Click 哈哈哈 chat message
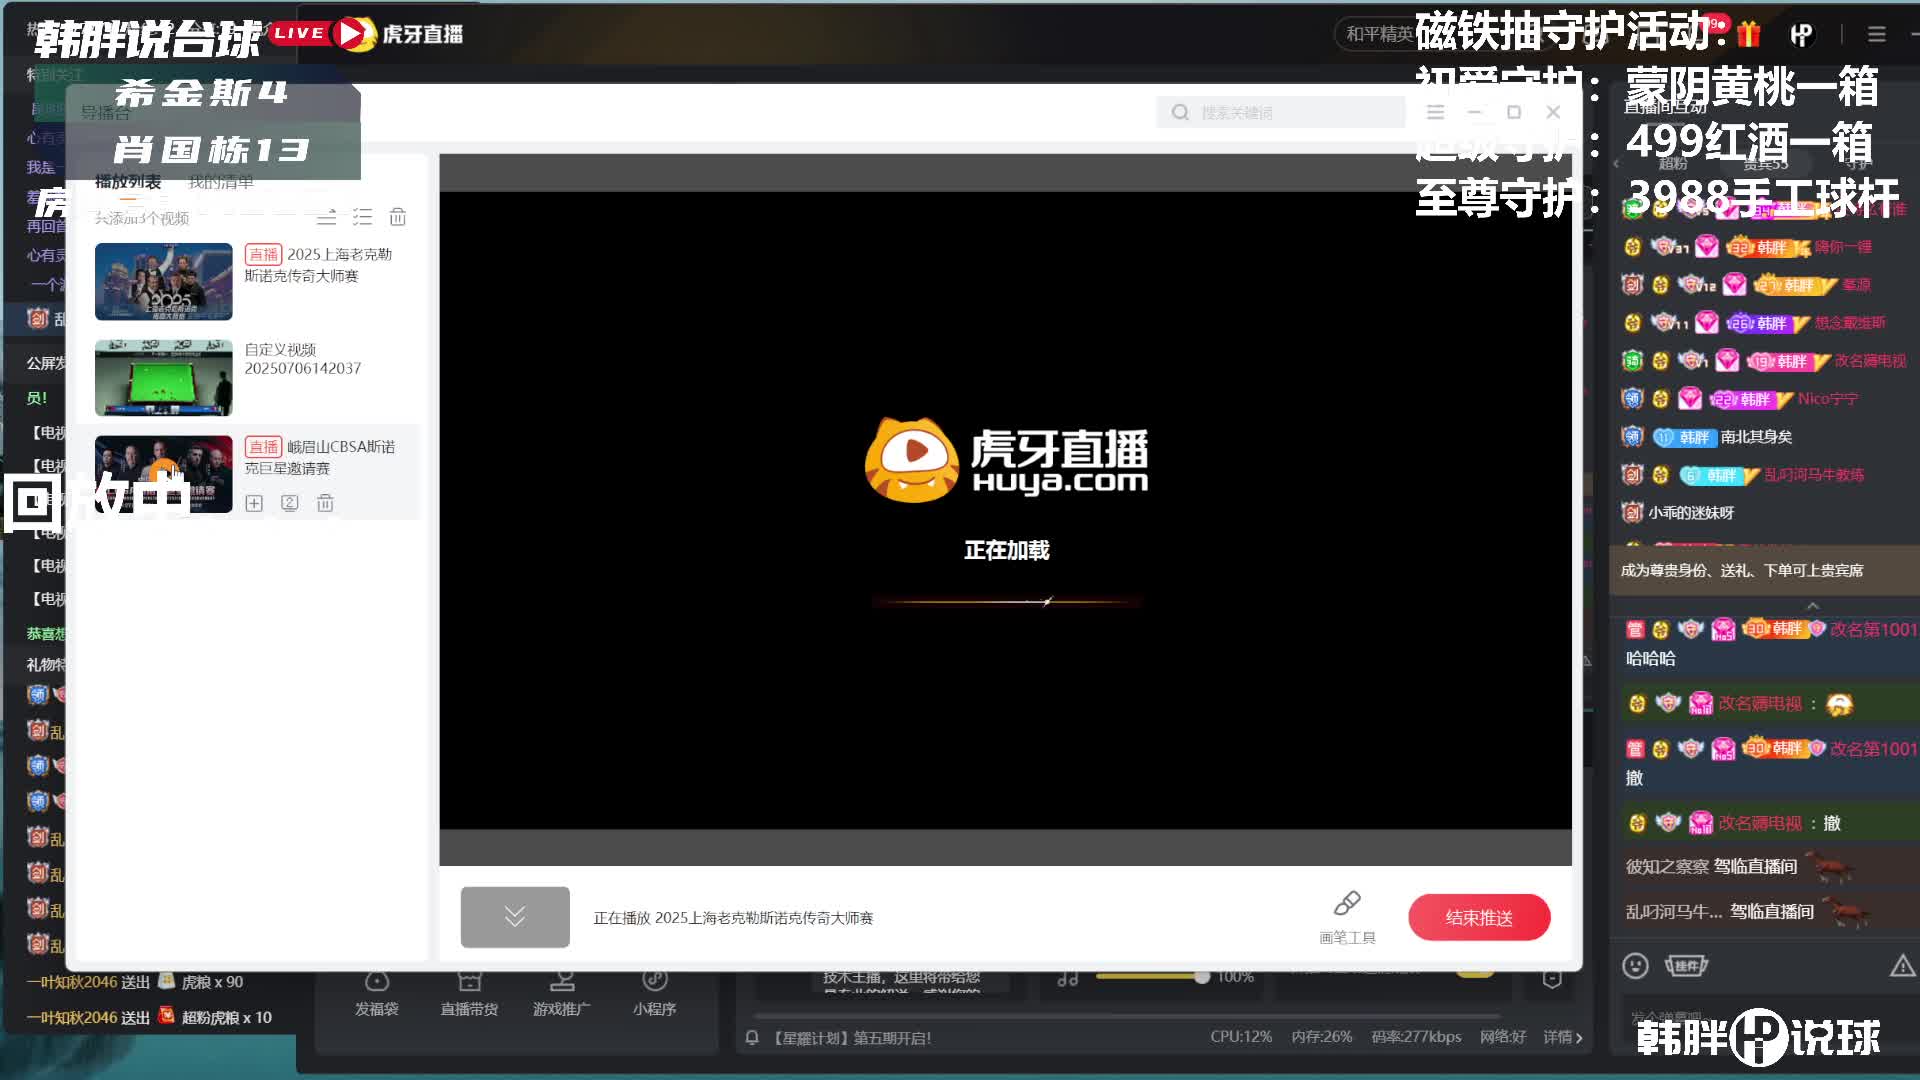This screenshot has width=1920, height=1080. [x=1651, y=659]
